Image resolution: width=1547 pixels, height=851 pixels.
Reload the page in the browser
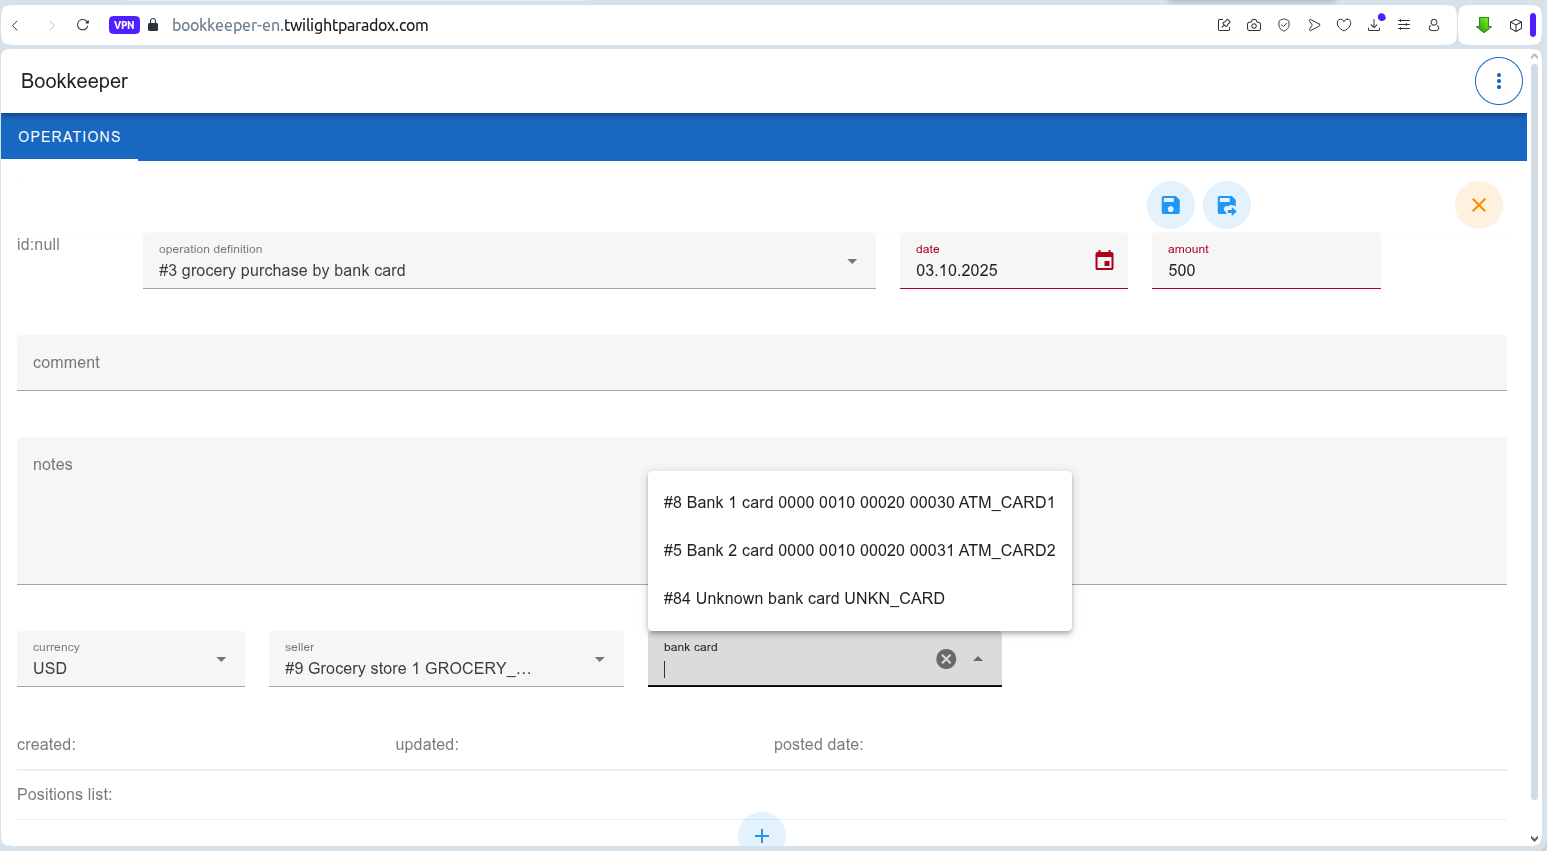click(83, 25)
